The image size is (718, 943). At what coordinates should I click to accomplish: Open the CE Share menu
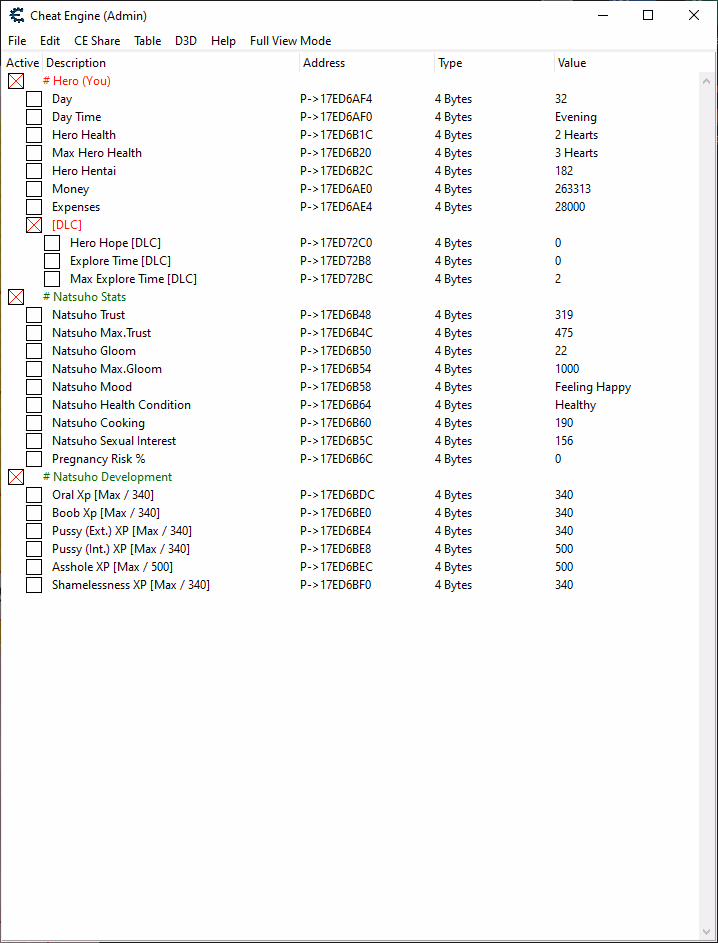click(x=97, y=41)
